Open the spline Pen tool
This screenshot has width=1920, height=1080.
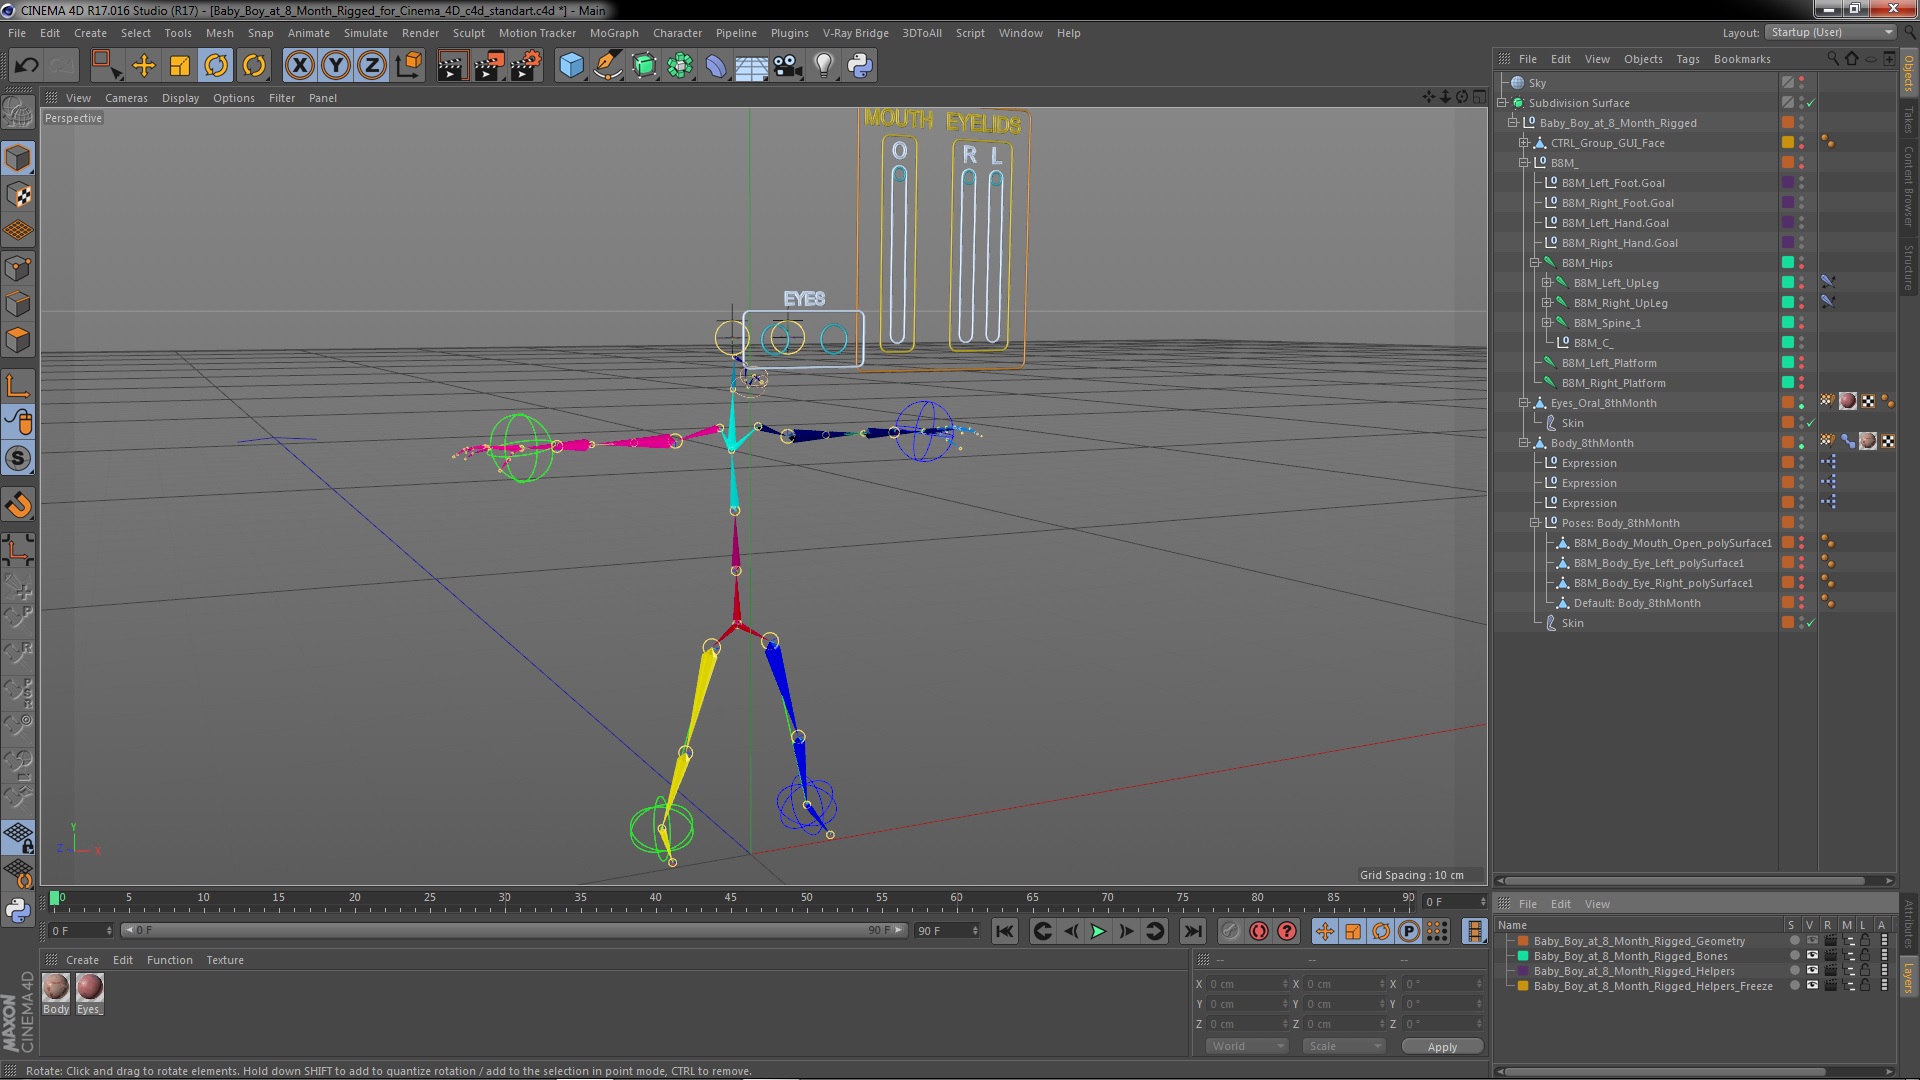[x=607, y=66]
